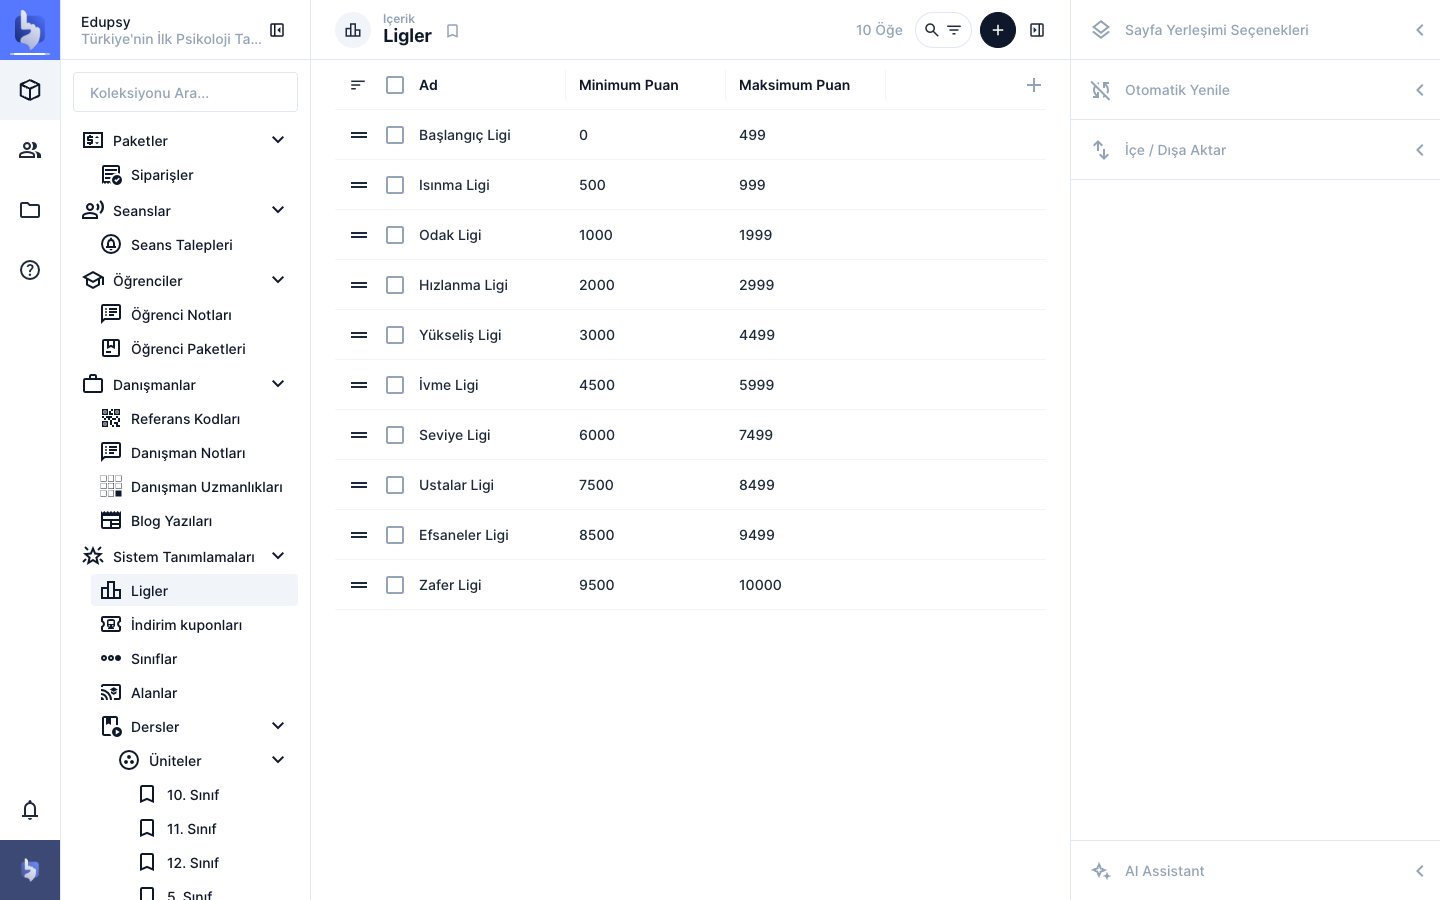Screen dimensions: 1440x900
Task: Click the drag handle of Zafer Ligi
Action: (359, 585)
